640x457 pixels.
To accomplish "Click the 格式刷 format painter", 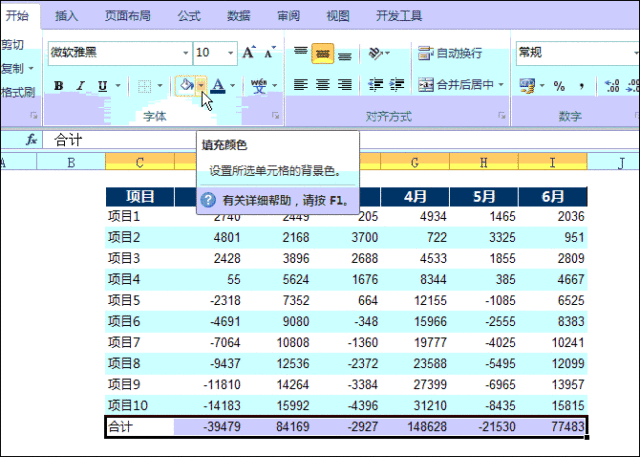I will pos(18,92).
